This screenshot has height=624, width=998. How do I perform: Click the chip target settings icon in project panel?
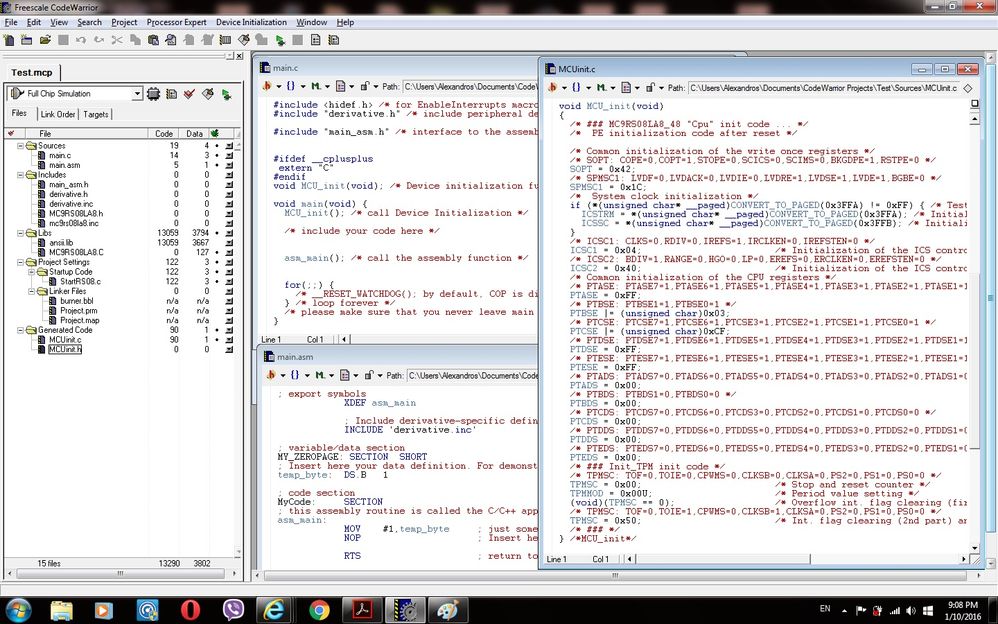(x=153, y=94)
